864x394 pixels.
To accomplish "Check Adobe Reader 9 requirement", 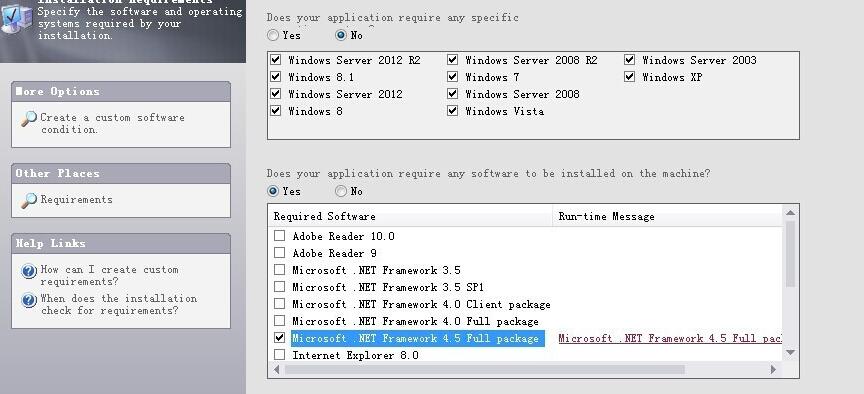I will pyautogui.click(x=279, y=253).
